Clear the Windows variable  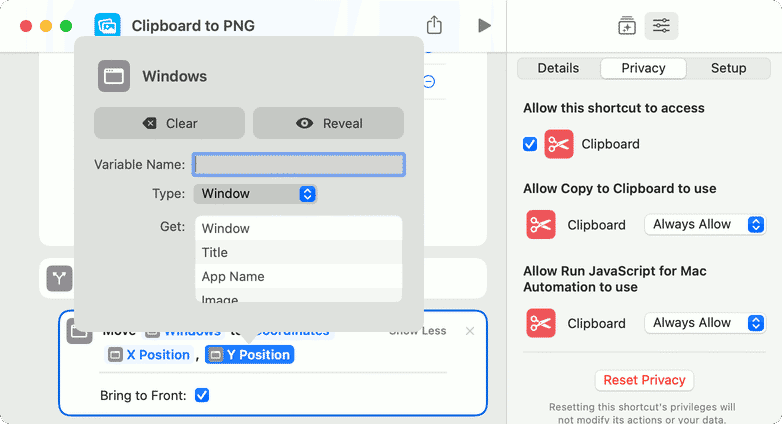[170, 123]
